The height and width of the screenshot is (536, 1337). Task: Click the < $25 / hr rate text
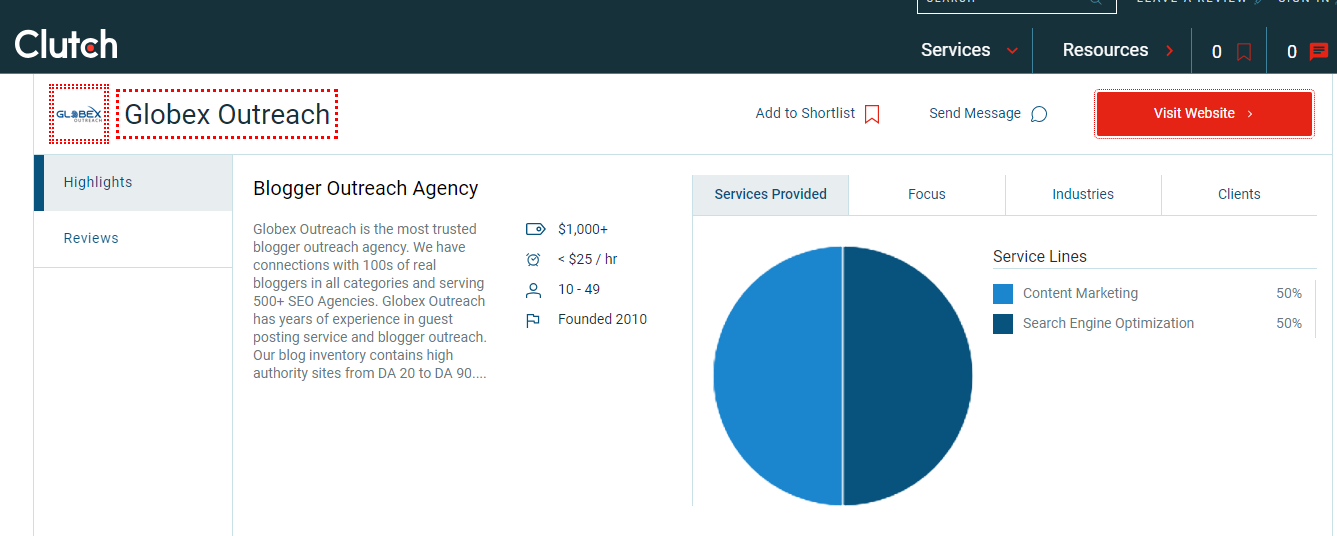587,259
